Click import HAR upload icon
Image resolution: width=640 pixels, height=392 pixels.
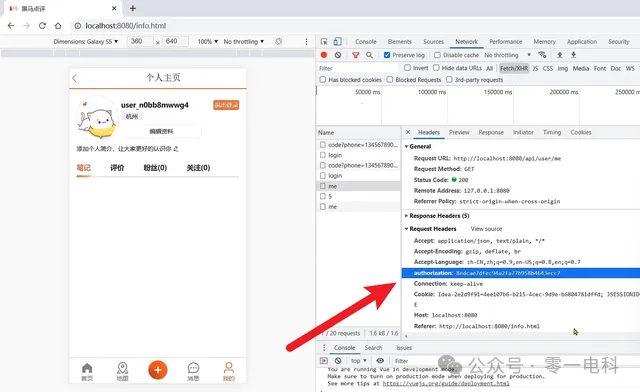(560, 55)
